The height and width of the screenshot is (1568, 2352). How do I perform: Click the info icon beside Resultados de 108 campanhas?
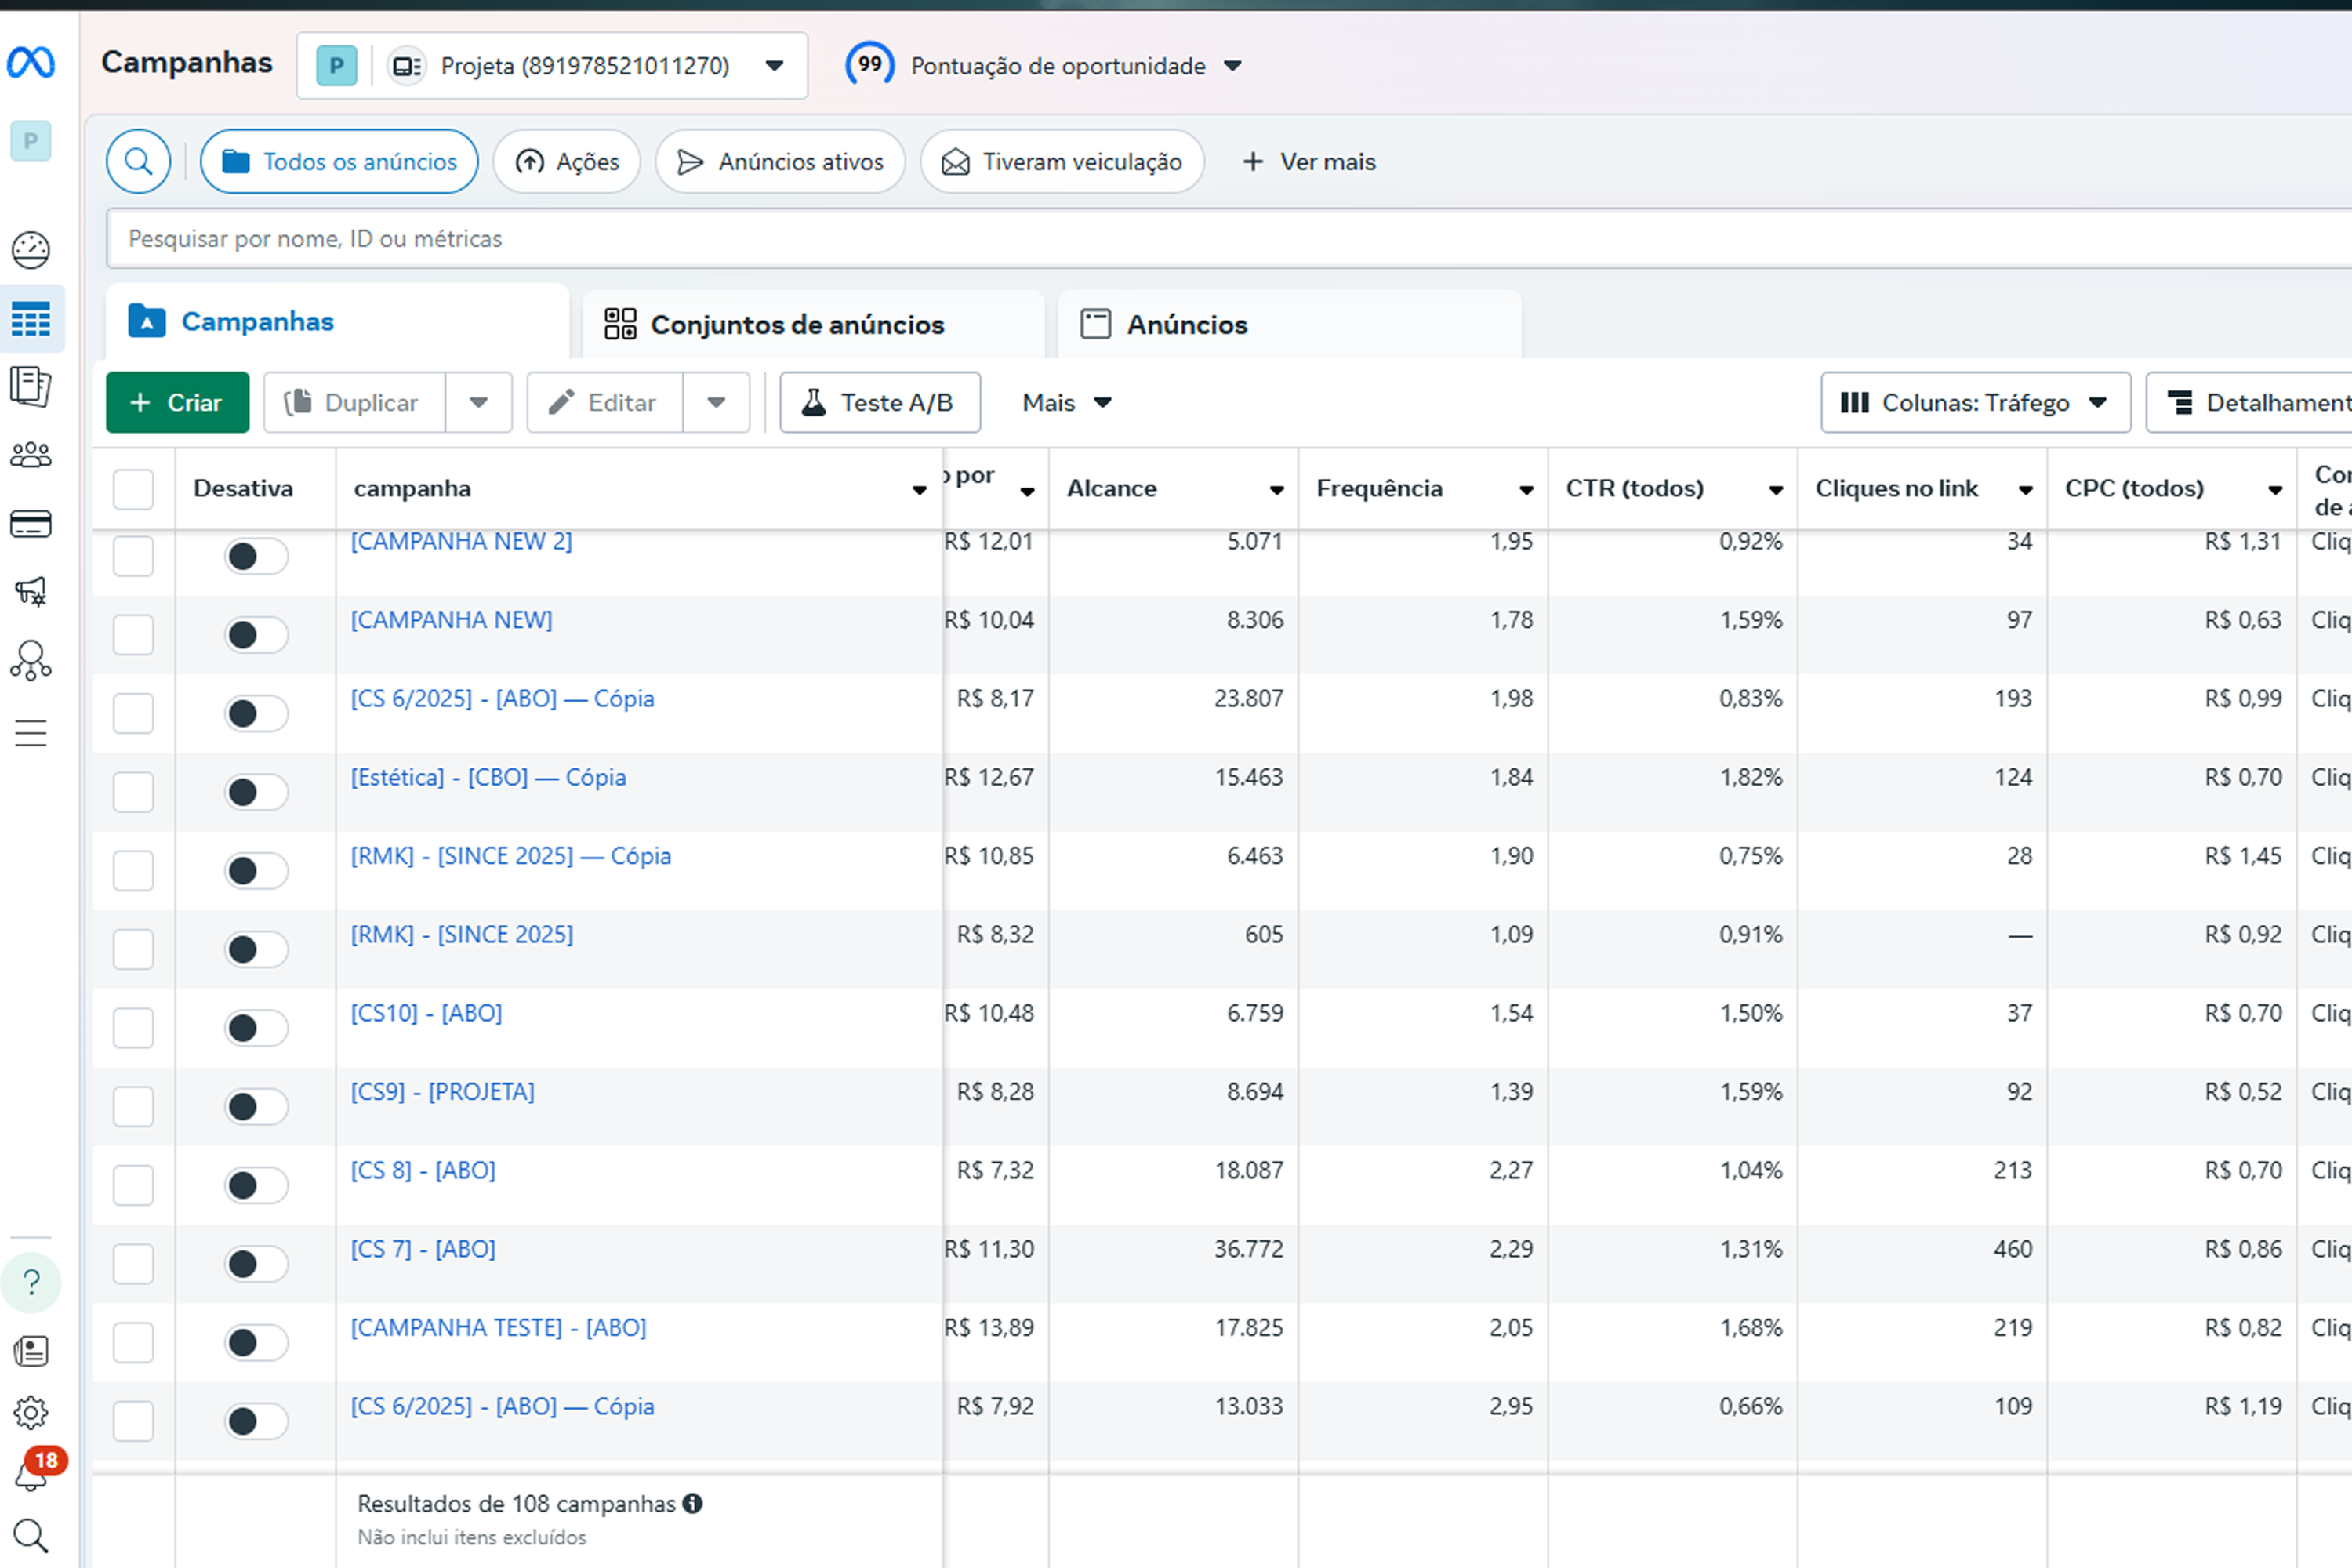[x=693, y=1503]
